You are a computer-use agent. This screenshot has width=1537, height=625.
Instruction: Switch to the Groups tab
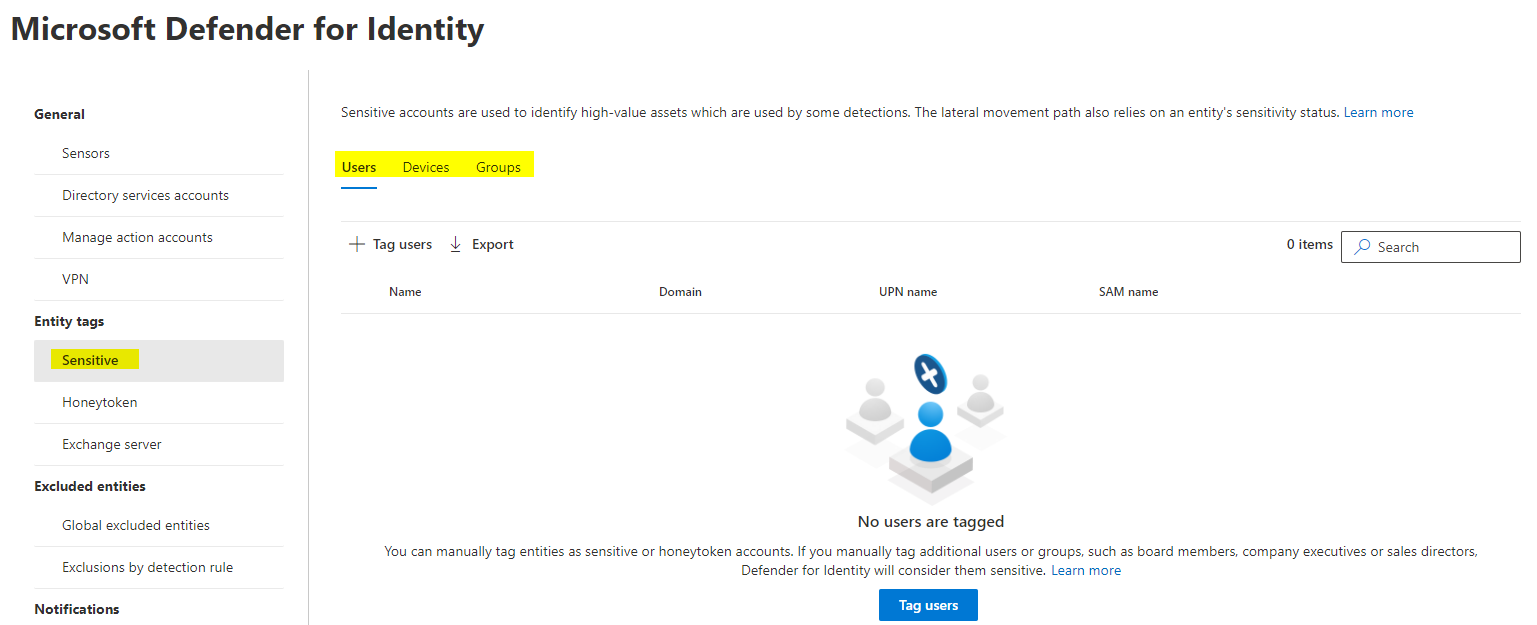(x=498, y=167)
